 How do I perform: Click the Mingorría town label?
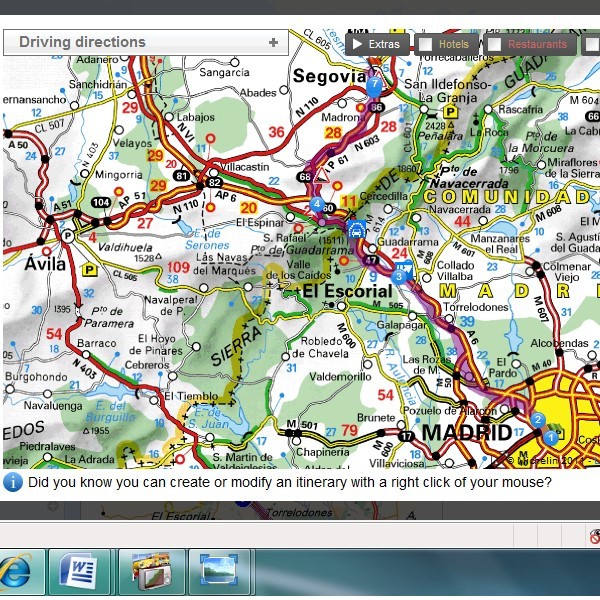119,175
